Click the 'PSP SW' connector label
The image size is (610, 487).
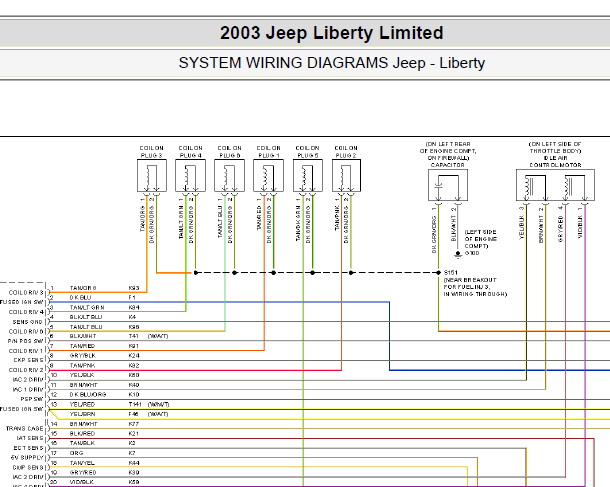pyautogui.click(x=32, y=399)
